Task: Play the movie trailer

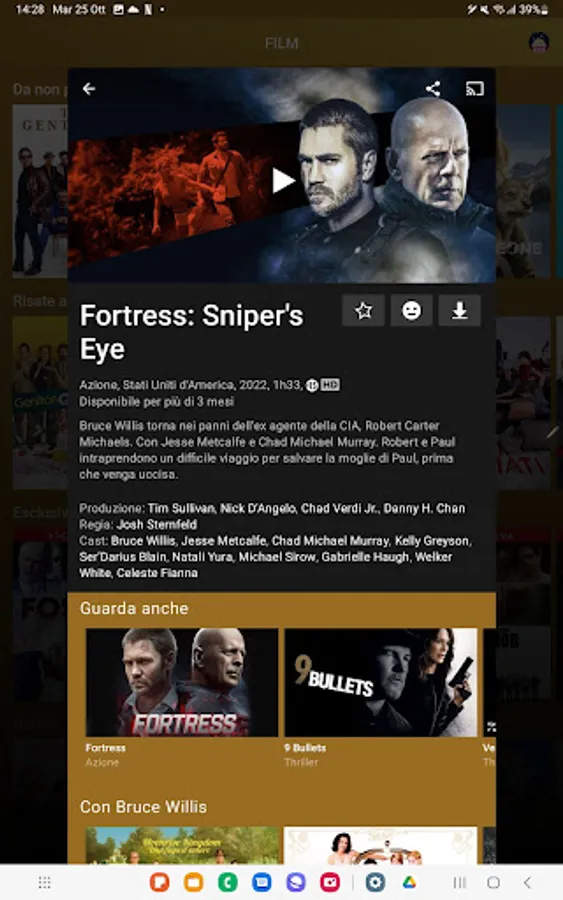Action: (282, 180)
